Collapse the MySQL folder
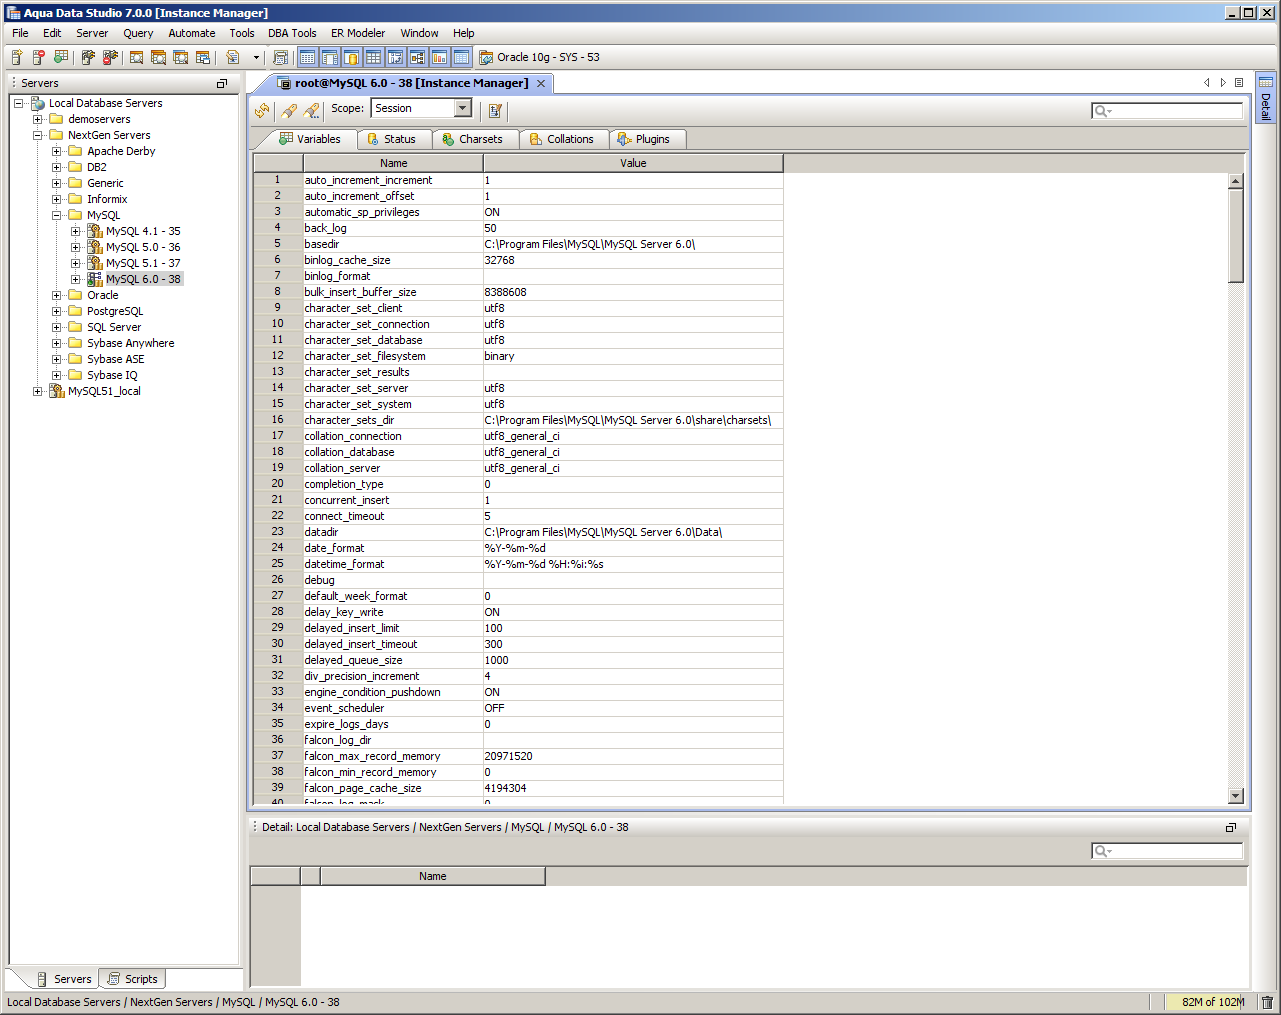1281x1015 pixels. coord(57,215)
